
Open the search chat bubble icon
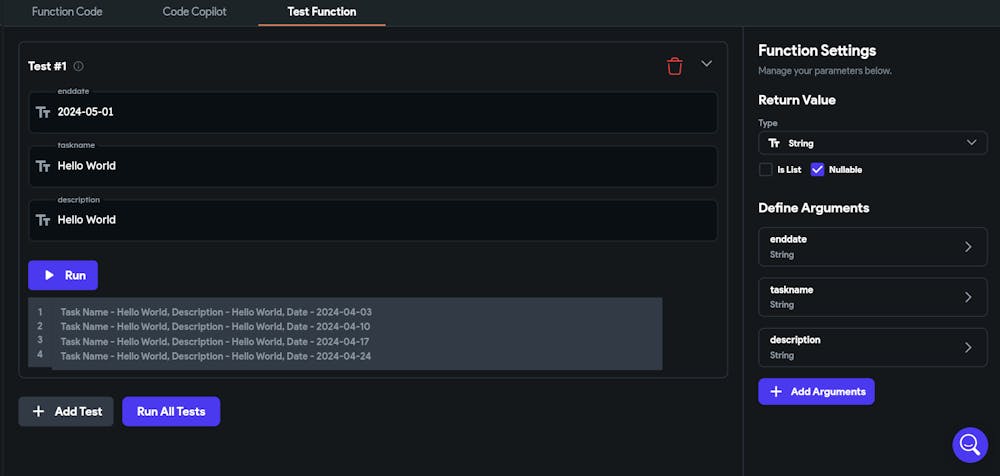970,445
